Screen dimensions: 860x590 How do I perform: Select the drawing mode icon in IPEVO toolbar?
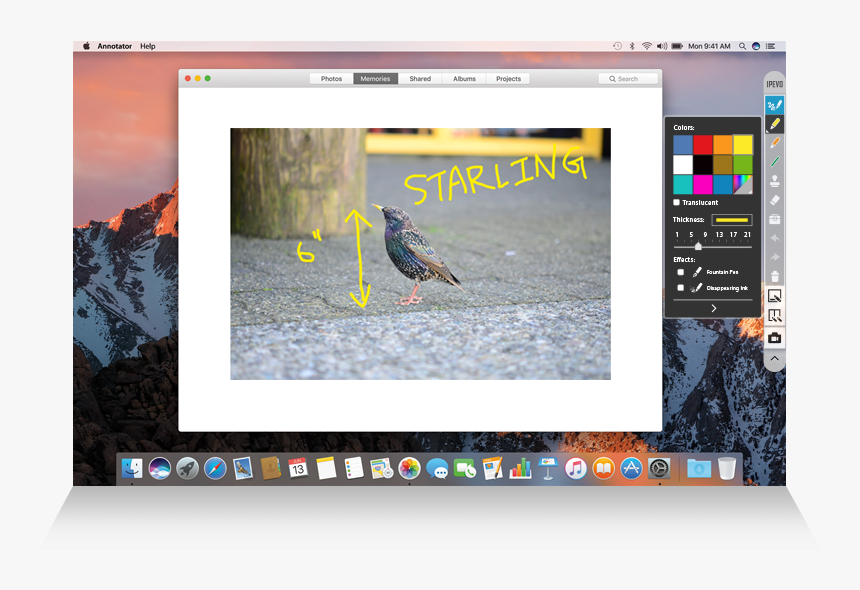point(774,105)
